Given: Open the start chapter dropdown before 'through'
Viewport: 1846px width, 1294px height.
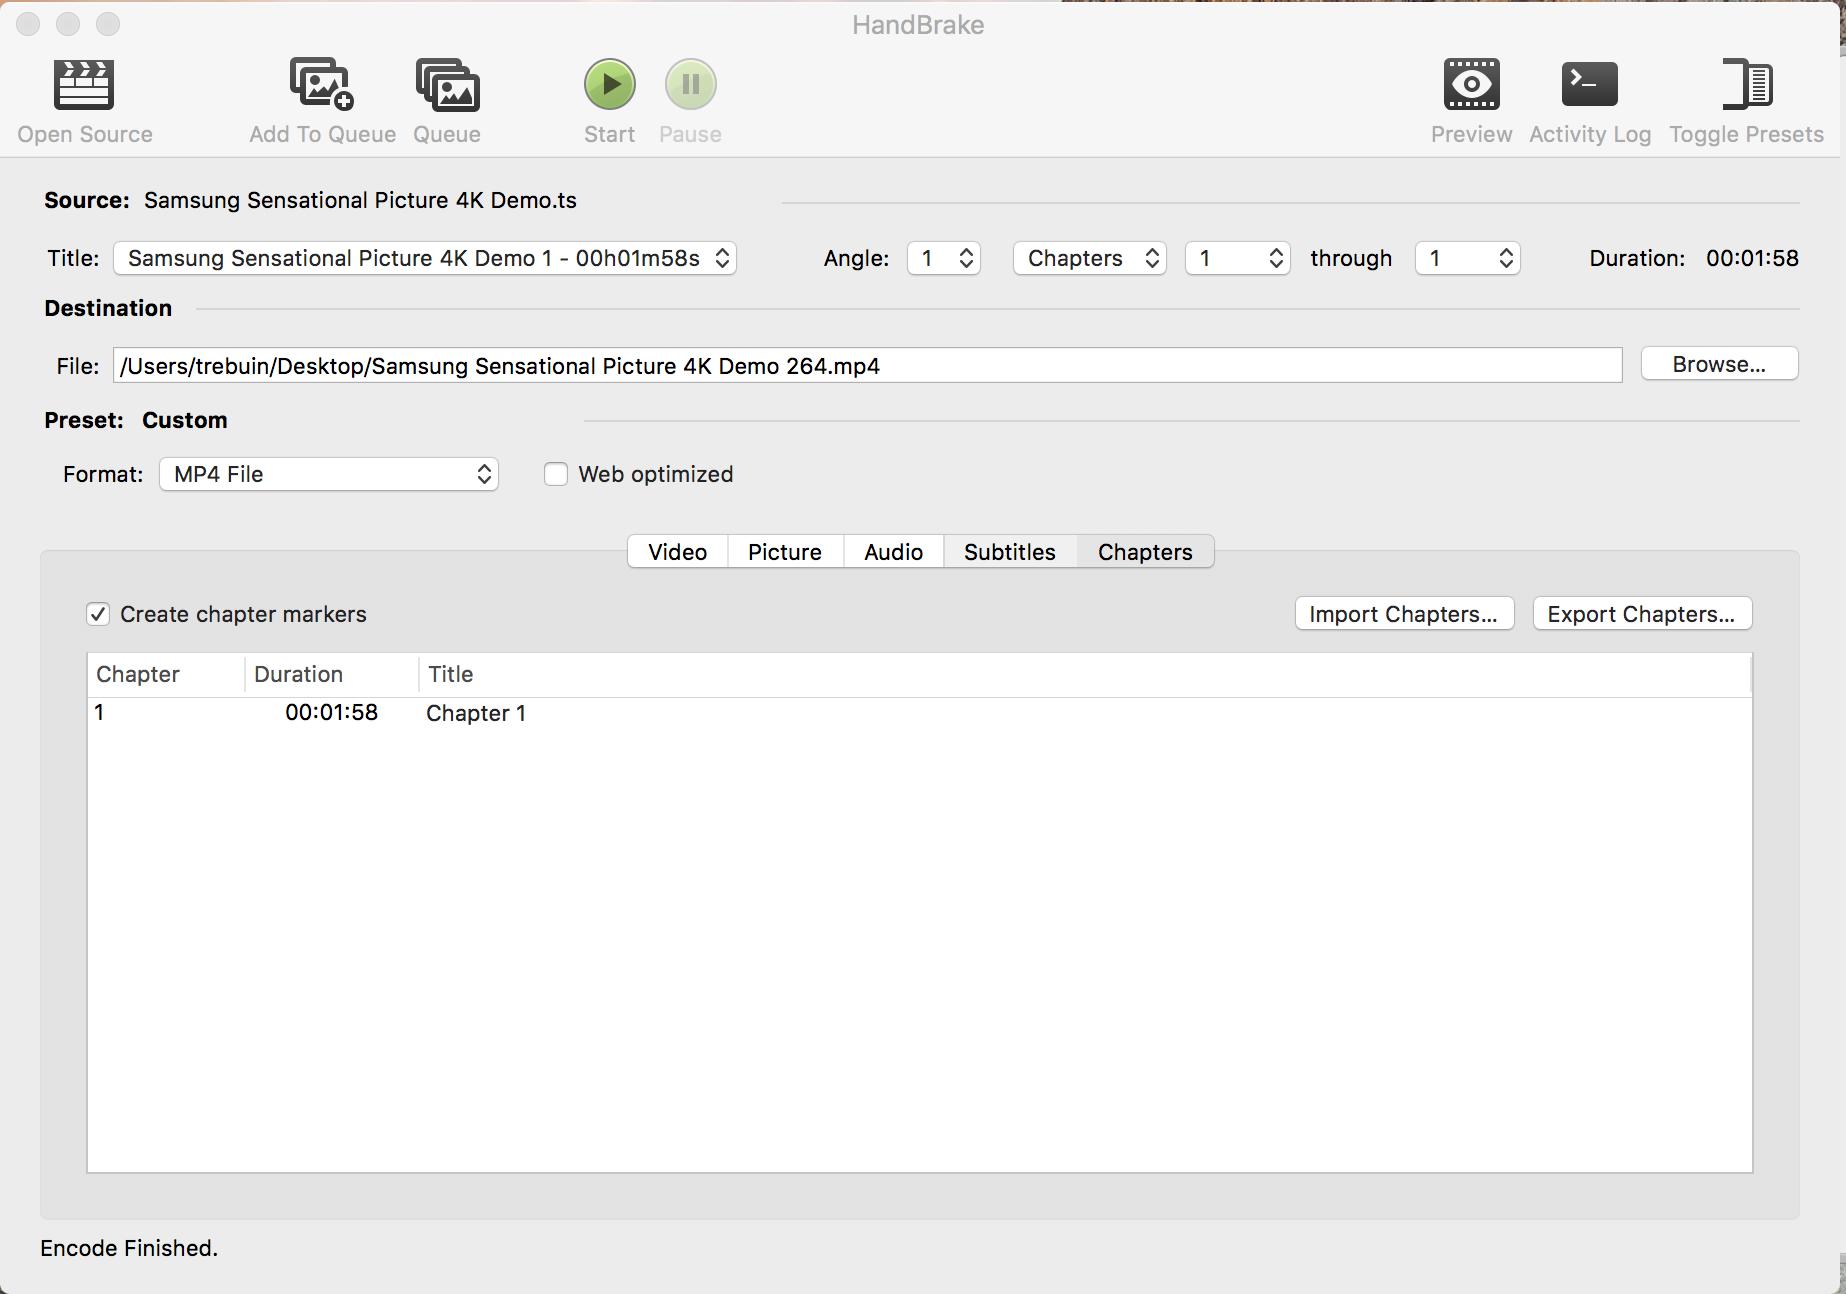Looking at the screenshot, I should 1237,258.
